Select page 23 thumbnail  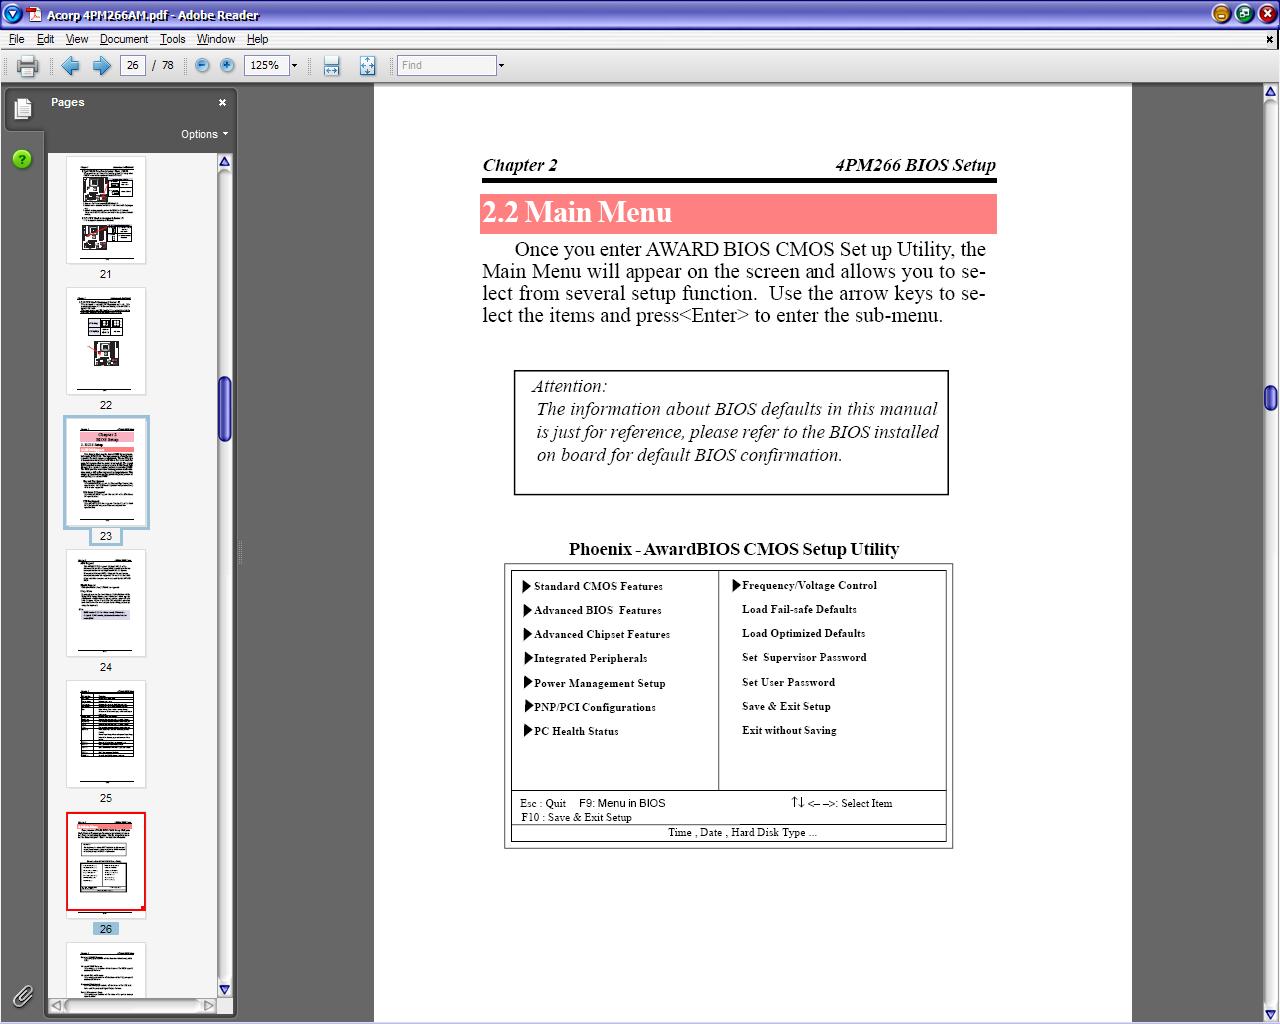coord(106,472)
